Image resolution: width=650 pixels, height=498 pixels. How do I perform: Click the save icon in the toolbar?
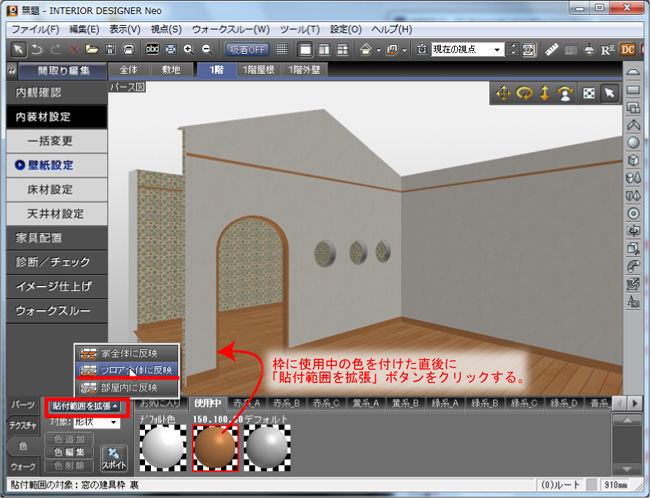pyautogui.click(x=110, y=49)
